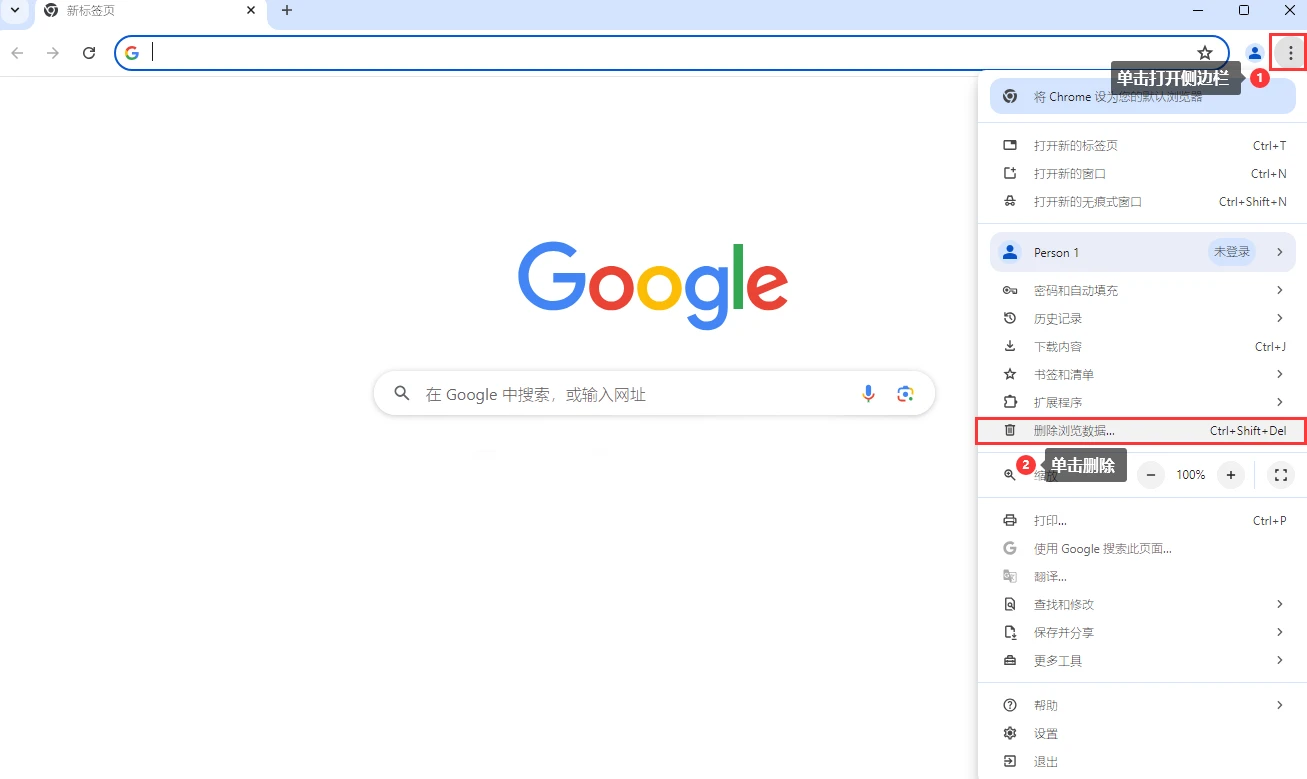Expand 更多工具 submenu
This screenshot has height=779, width=1307.
tap(1142, 660)
